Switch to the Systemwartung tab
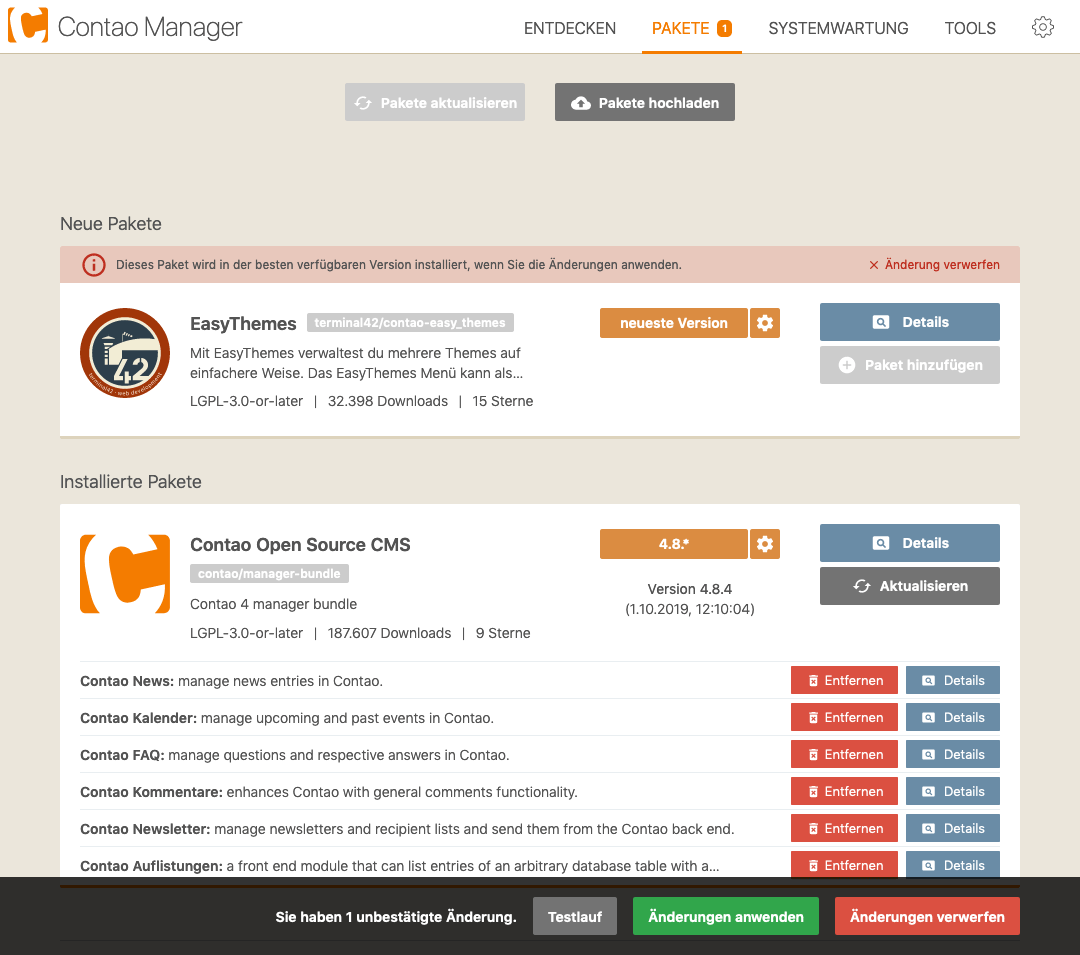Screen dimensions: 1080x955 (838, 28)
